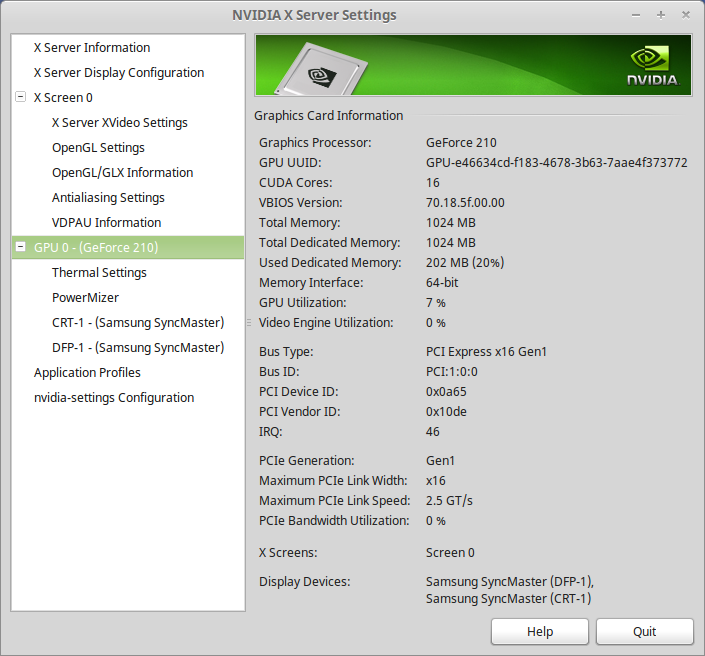Show OpenGL/GLX Information
Screen dimensions: 705x656
coord(122,173)
